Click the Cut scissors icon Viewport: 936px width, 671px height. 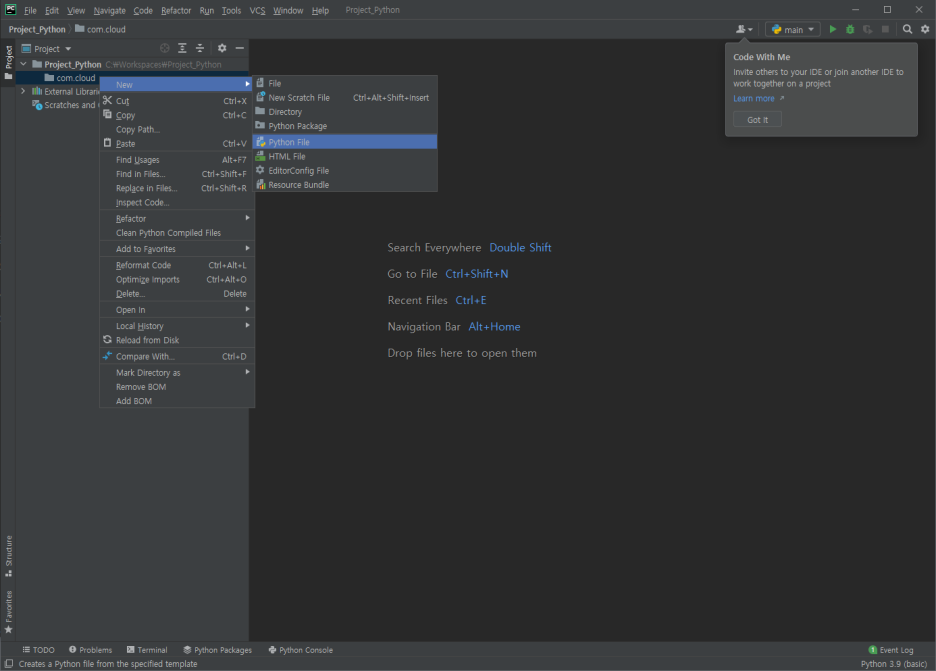(107, 100)
